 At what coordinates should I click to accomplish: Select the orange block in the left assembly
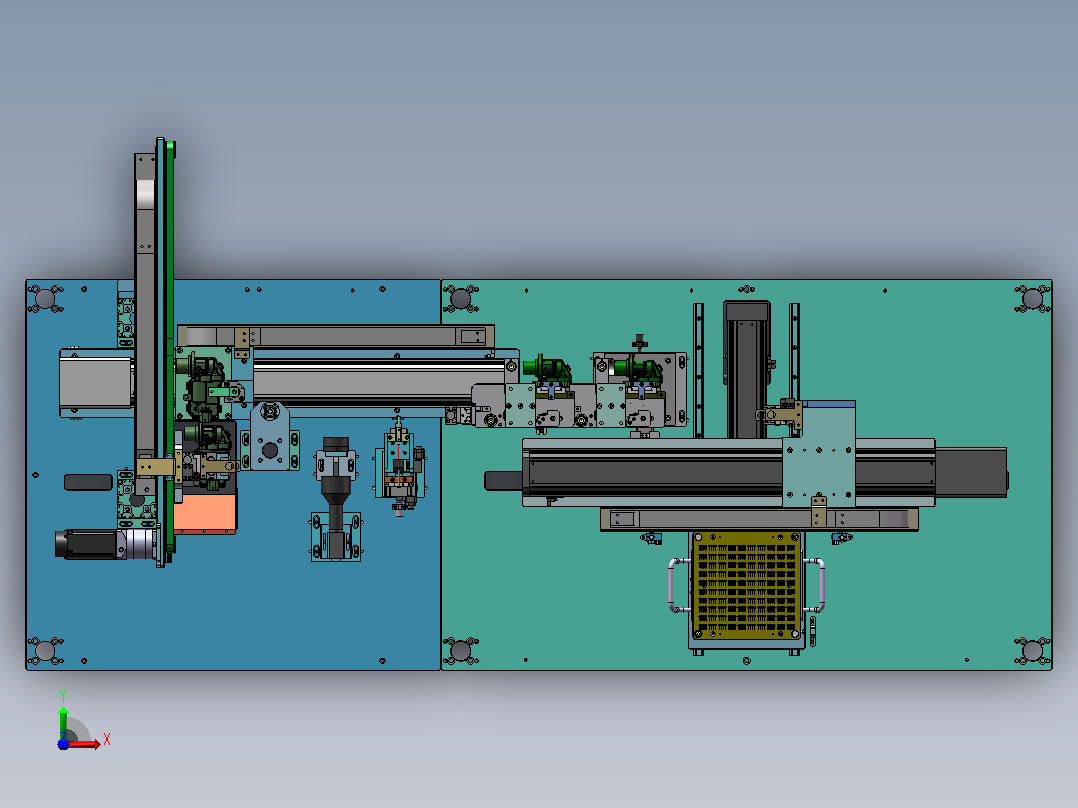pos(205,514)
